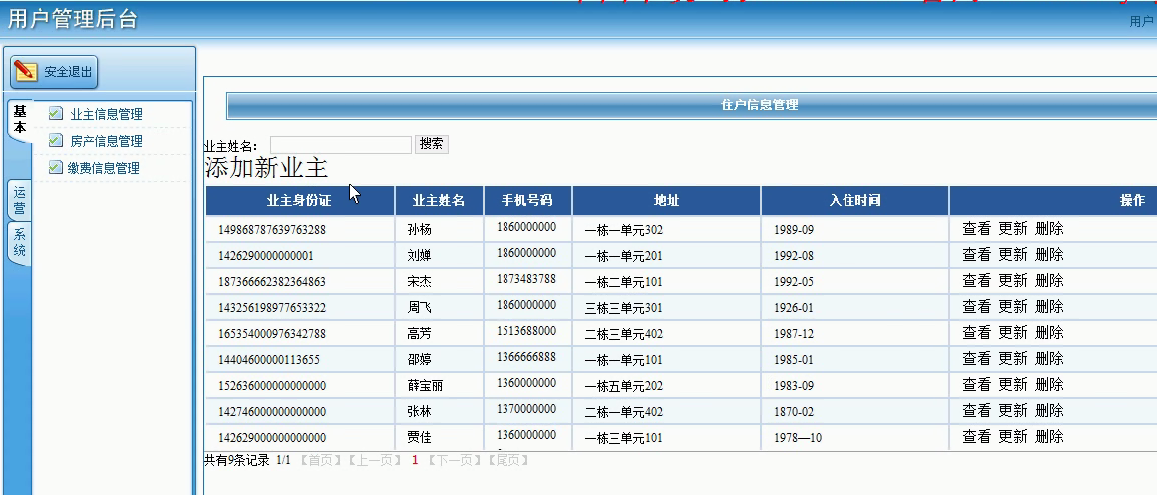Click check icon beside 房产信息管理
Screen dimensions: 1157x495
(x=55, y=140)
